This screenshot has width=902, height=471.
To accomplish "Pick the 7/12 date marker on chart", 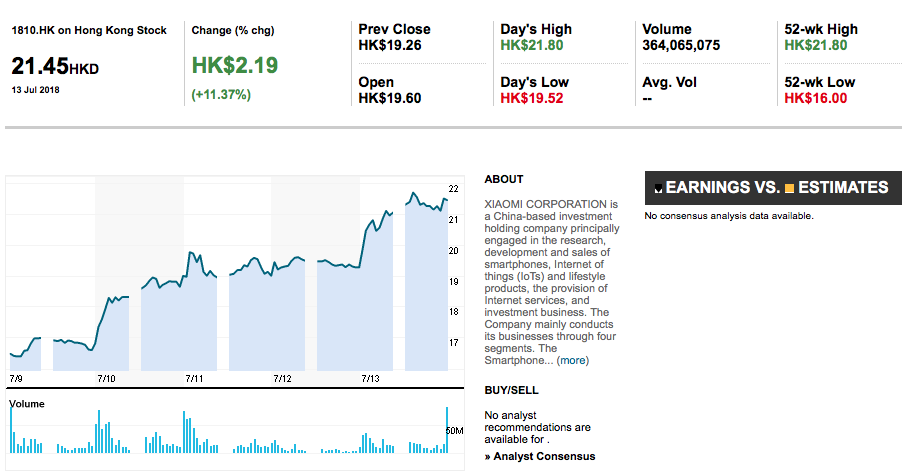I will (282, 379).
